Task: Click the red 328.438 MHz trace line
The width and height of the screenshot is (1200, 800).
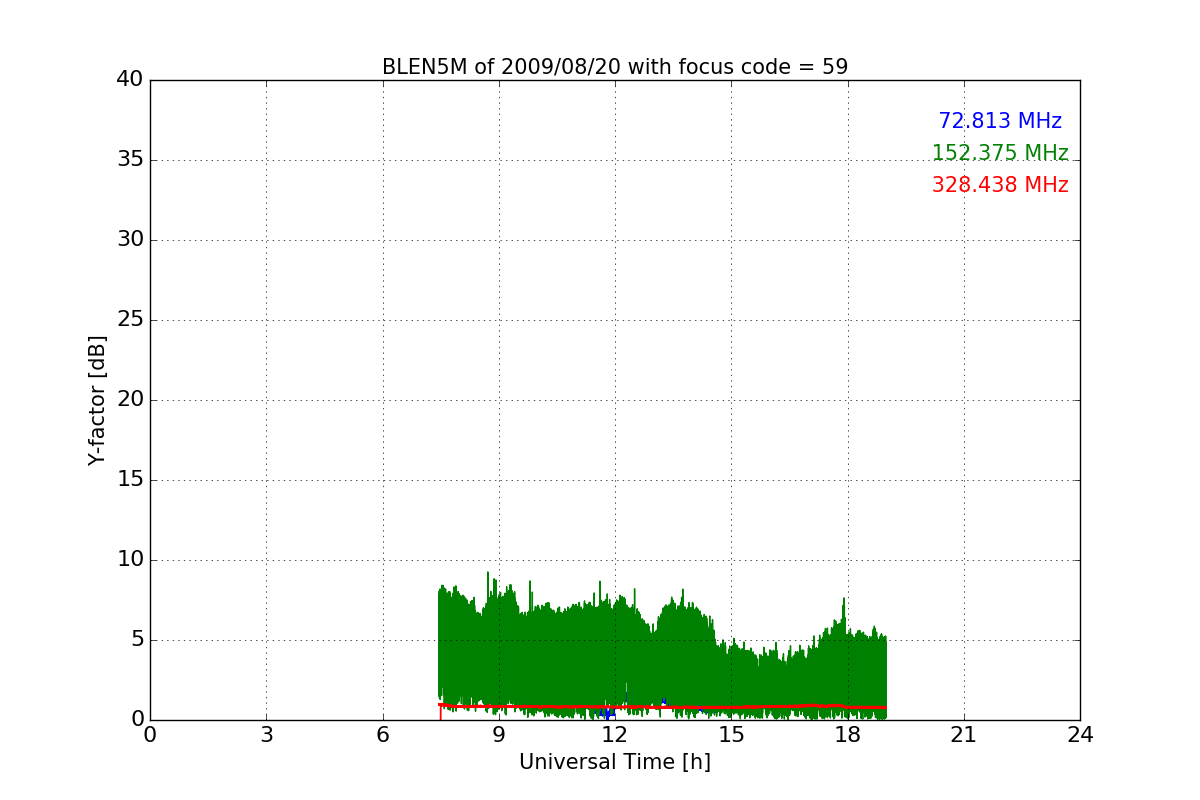Action: 660,707
